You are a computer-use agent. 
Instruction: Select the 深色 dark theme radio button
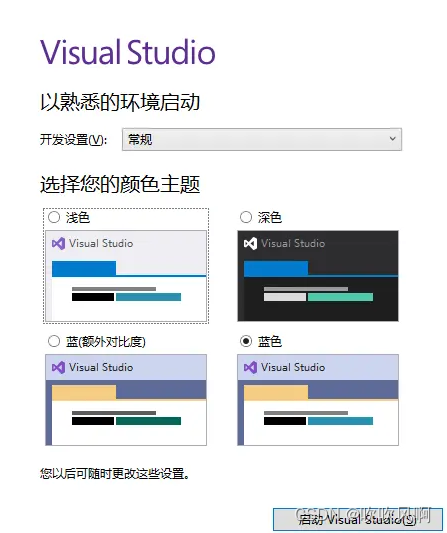tap(246, 217)
